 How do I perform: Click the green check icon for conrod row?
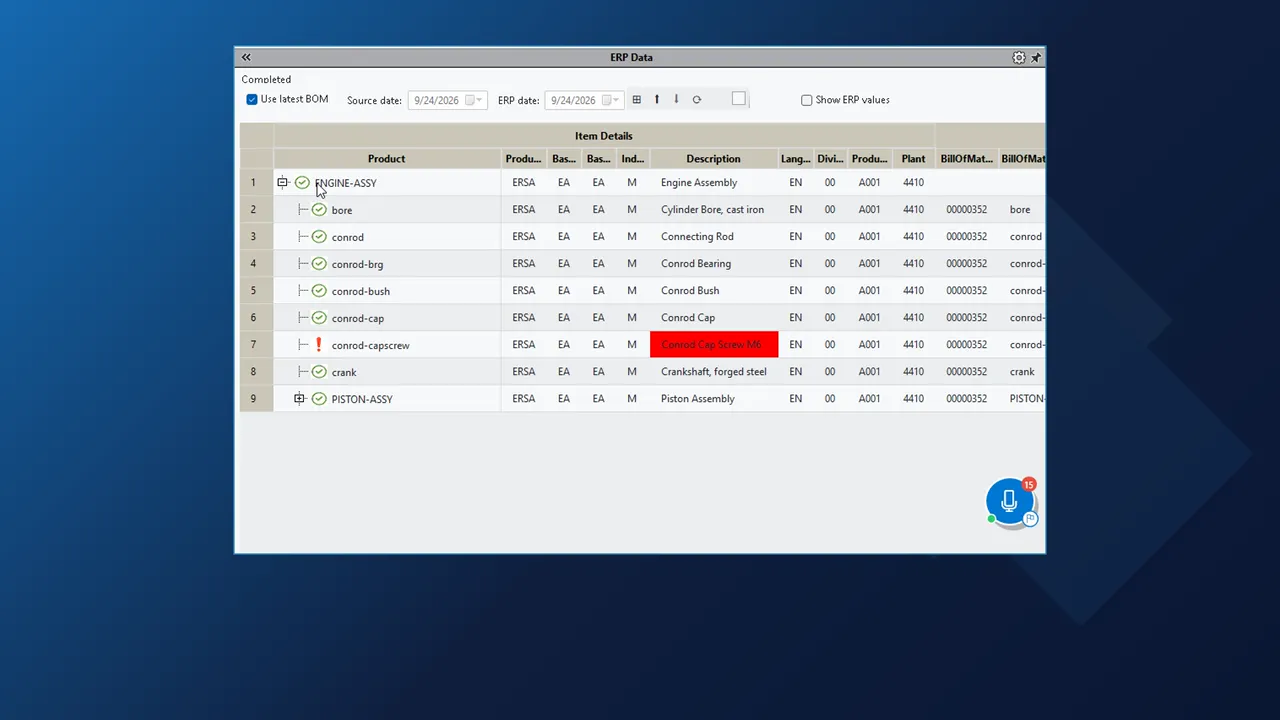[x=319, y=237]
